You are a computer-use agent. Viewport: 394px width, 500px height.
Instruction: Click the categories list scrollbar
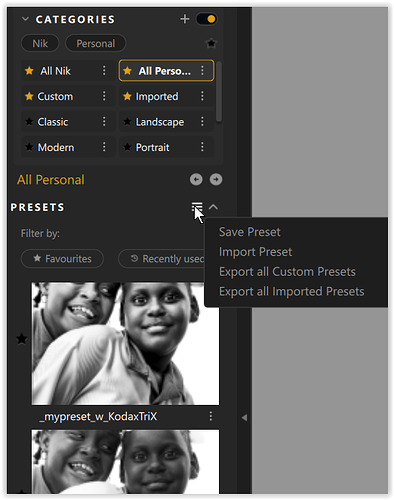pyautogui.click(x=219, y=91)
